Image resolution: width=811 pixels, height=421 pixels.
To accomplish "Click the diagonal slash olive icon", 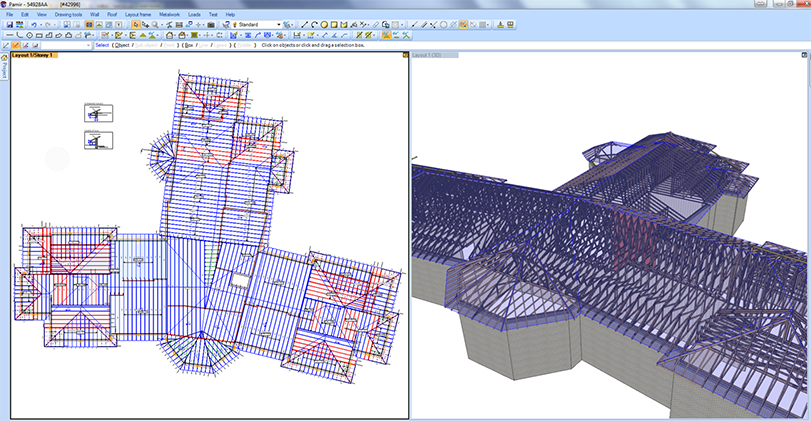I will click(359, 35).
